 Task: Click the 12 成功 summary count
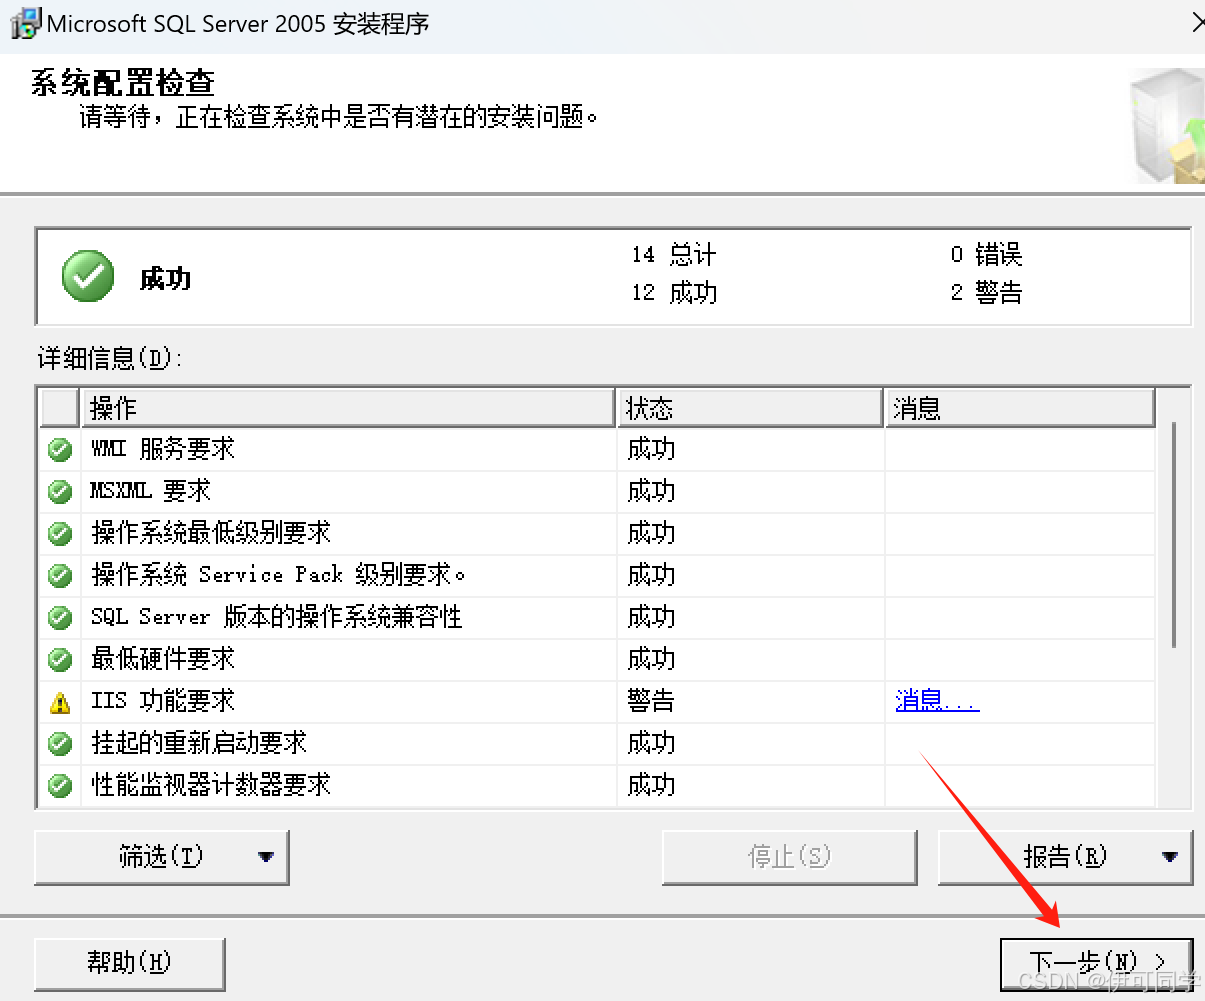point(674,293)
